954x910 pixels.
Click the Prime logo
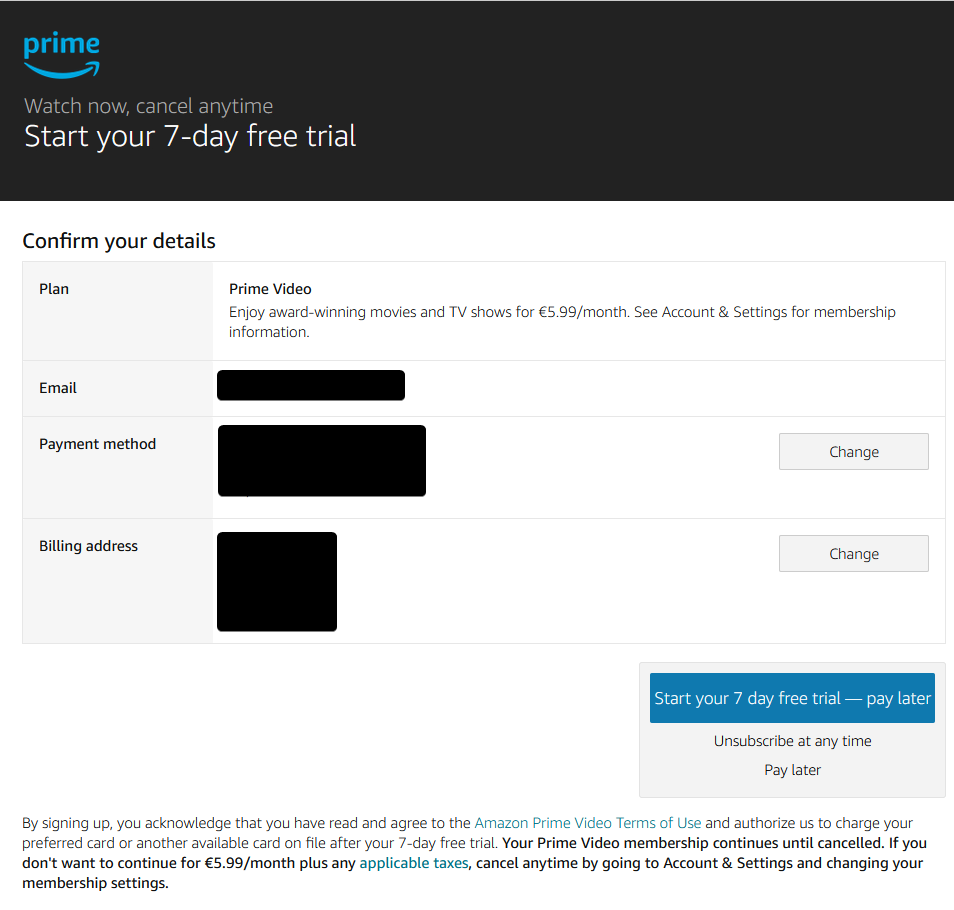coord(61,55)
